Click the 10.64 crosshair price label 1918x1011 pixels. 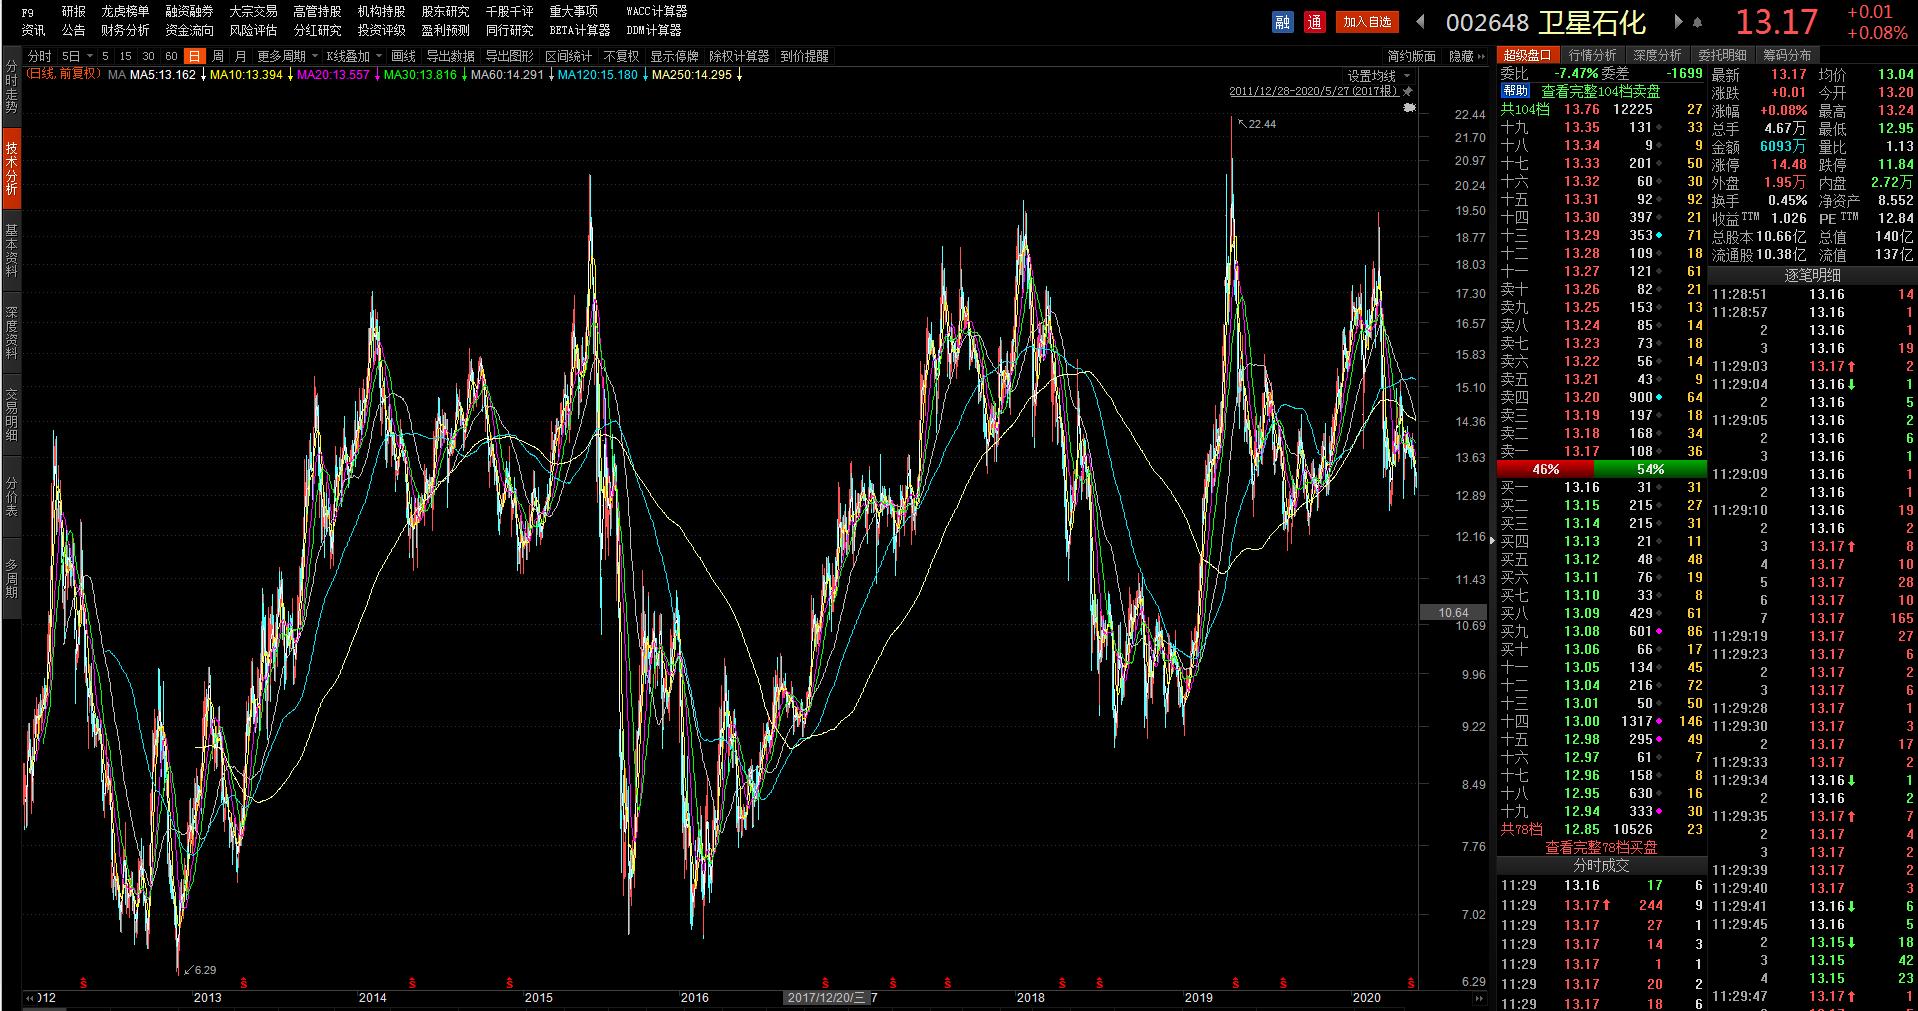(x=1454, y=612)
